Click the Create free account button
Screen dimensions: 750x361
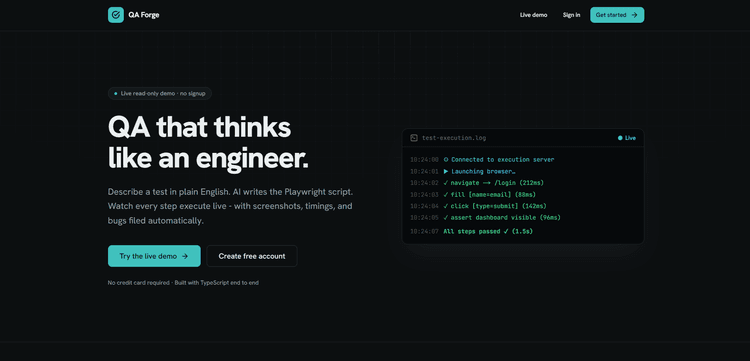point(252,256)
